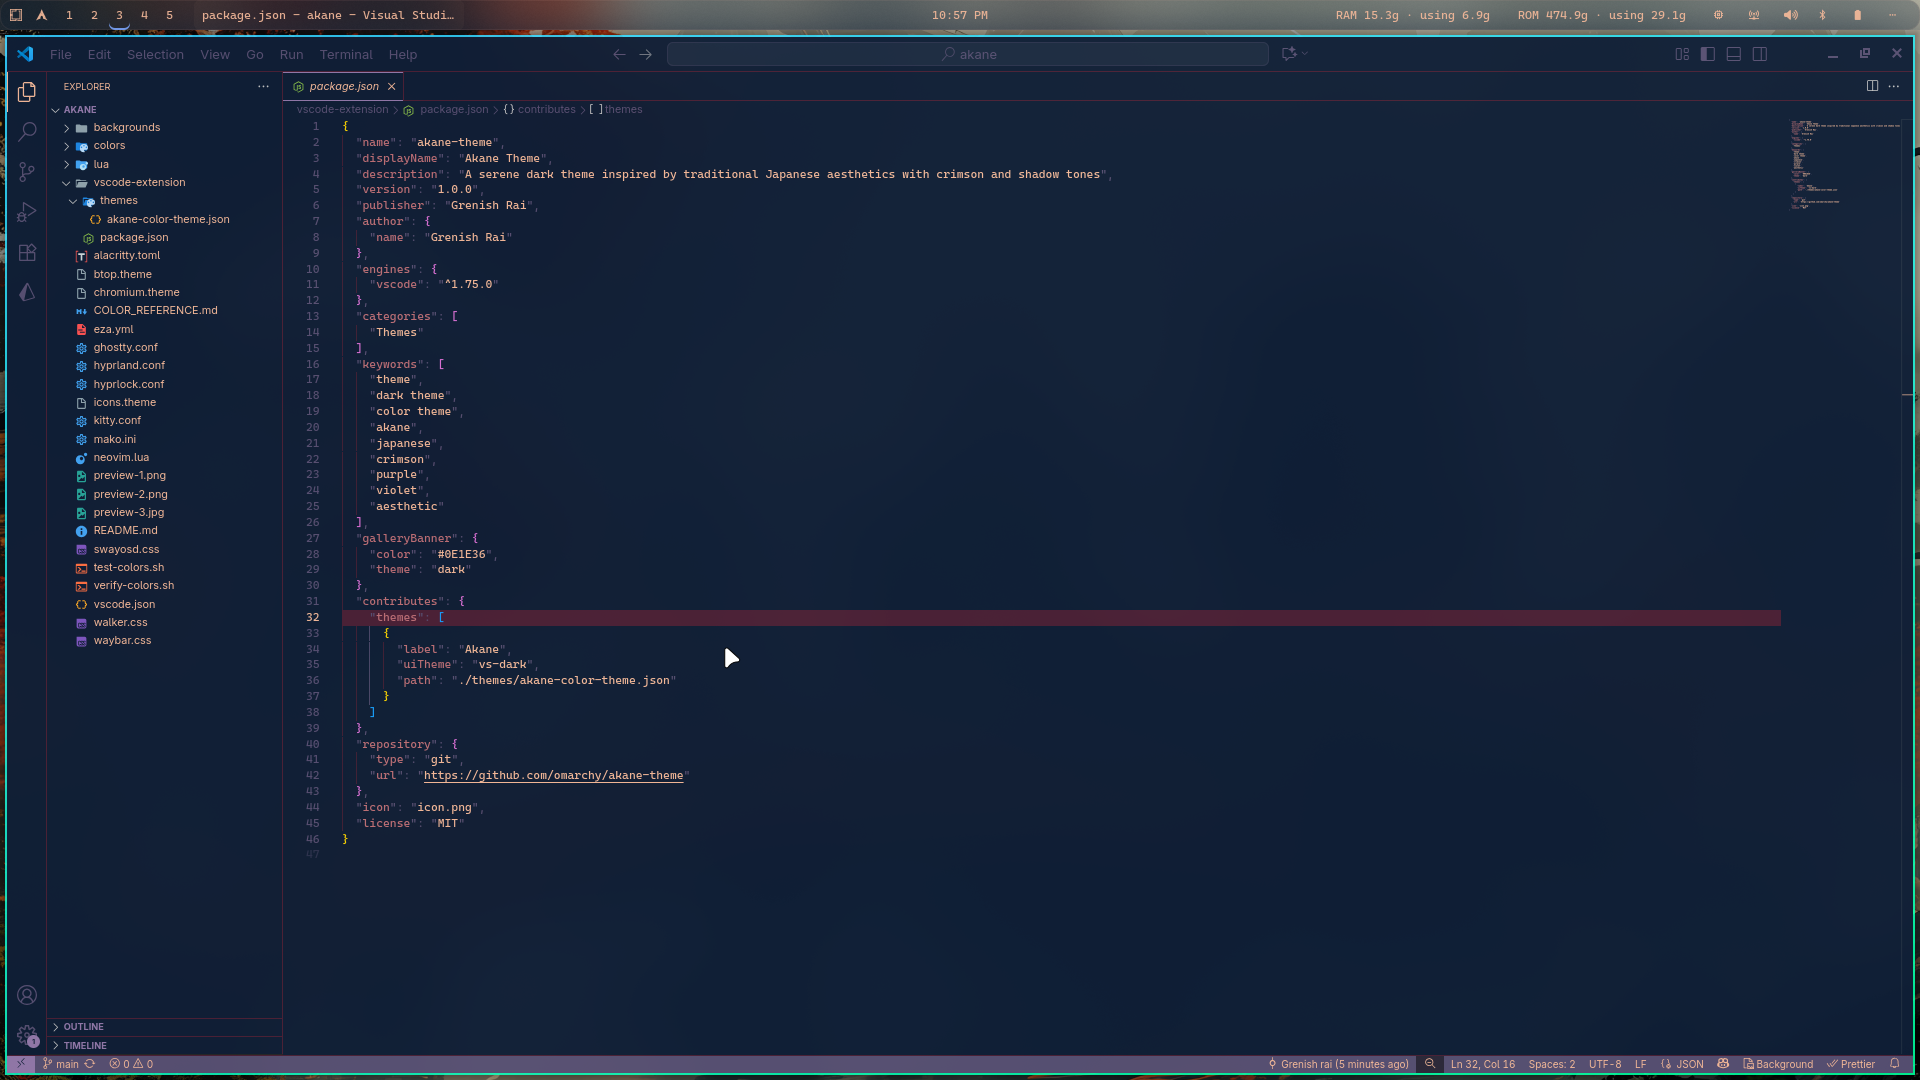This screenshot has width=1920, height=1080.
Task: Open the Run and Debug view
Action: (28, 212)
